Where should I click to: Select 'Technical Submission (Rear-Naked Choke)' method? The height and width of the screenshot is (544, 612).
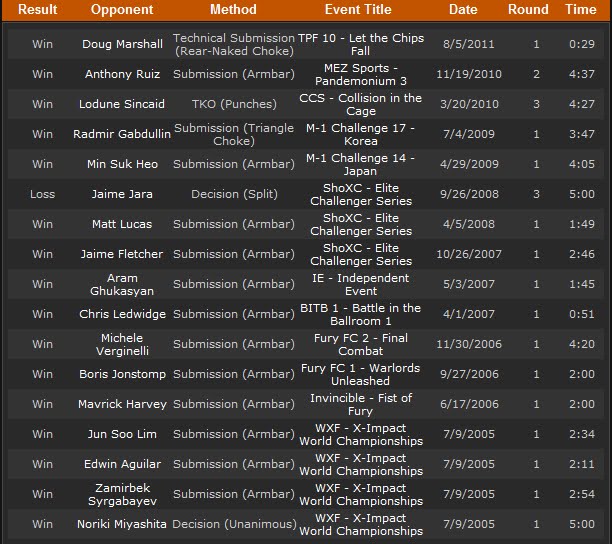234,44
